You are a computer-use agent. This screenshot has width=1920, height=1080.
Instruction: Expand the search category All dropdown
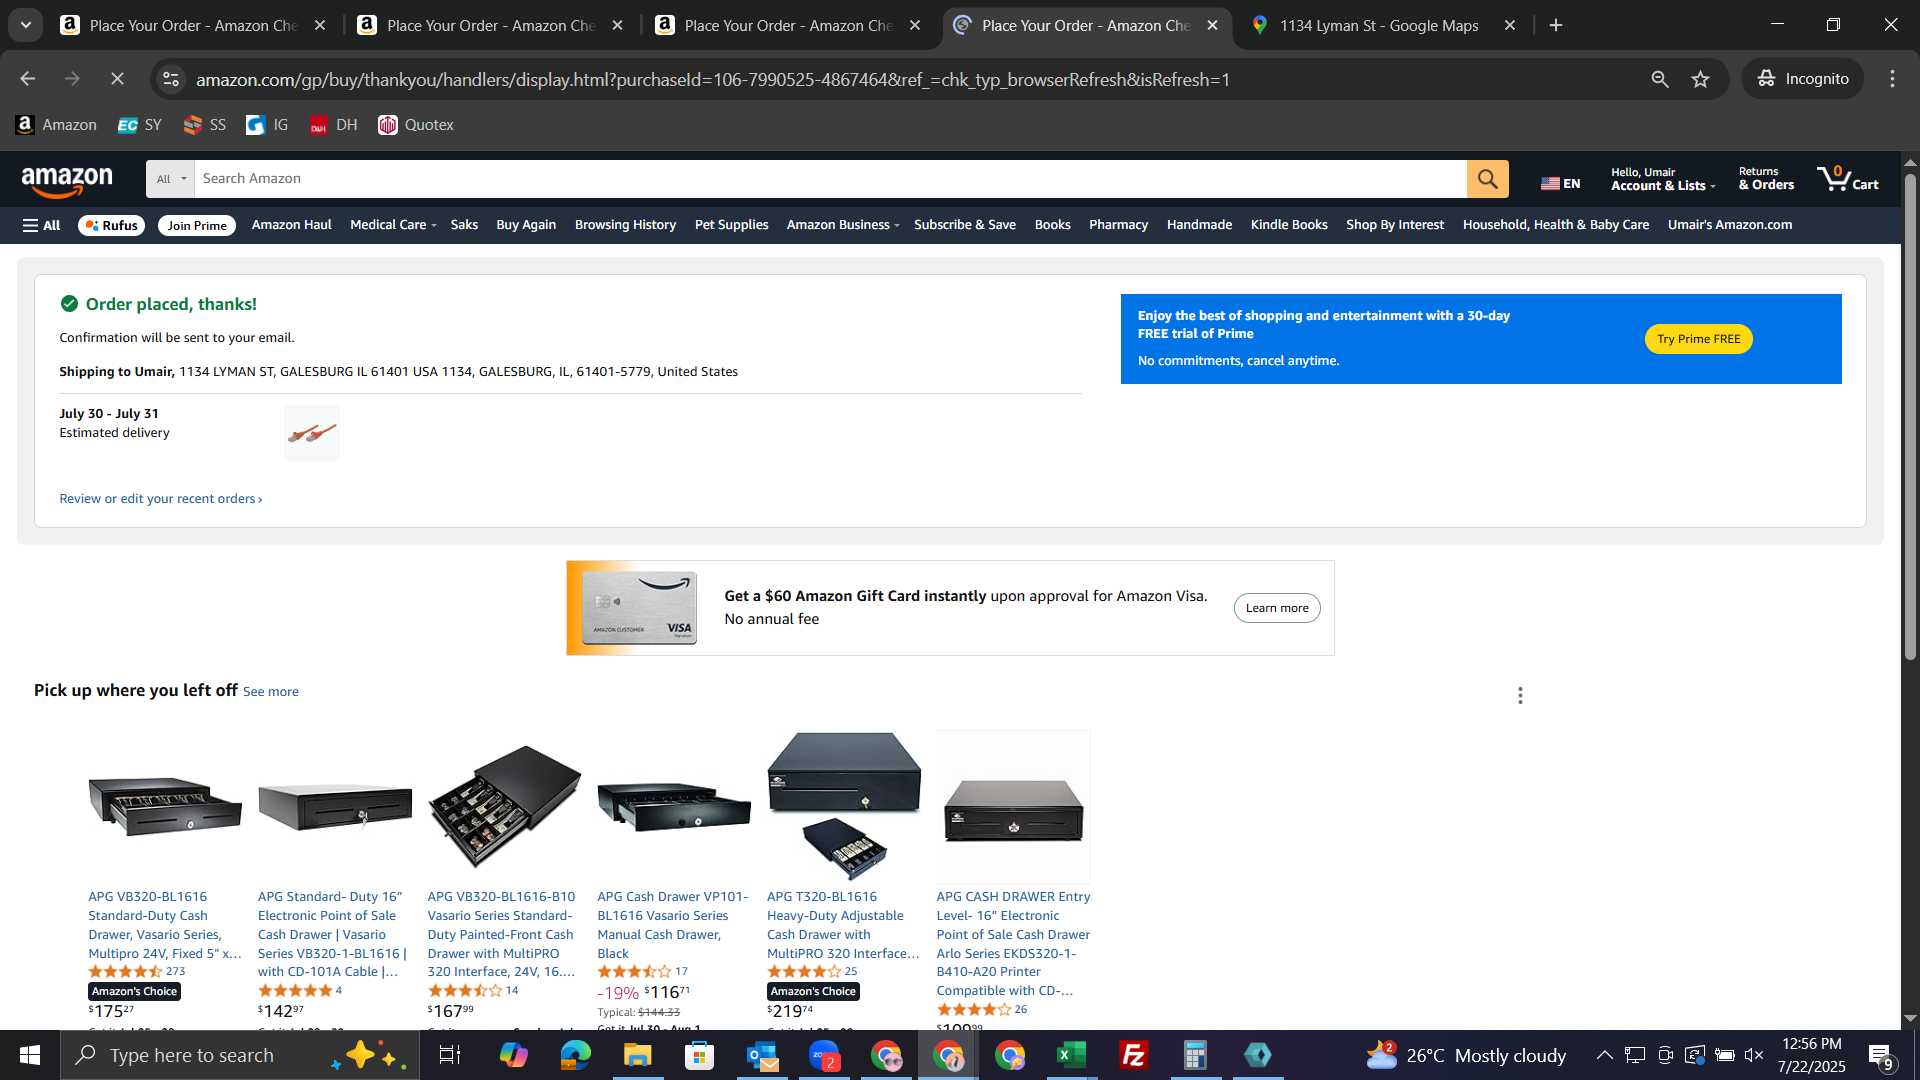point(171,179)
